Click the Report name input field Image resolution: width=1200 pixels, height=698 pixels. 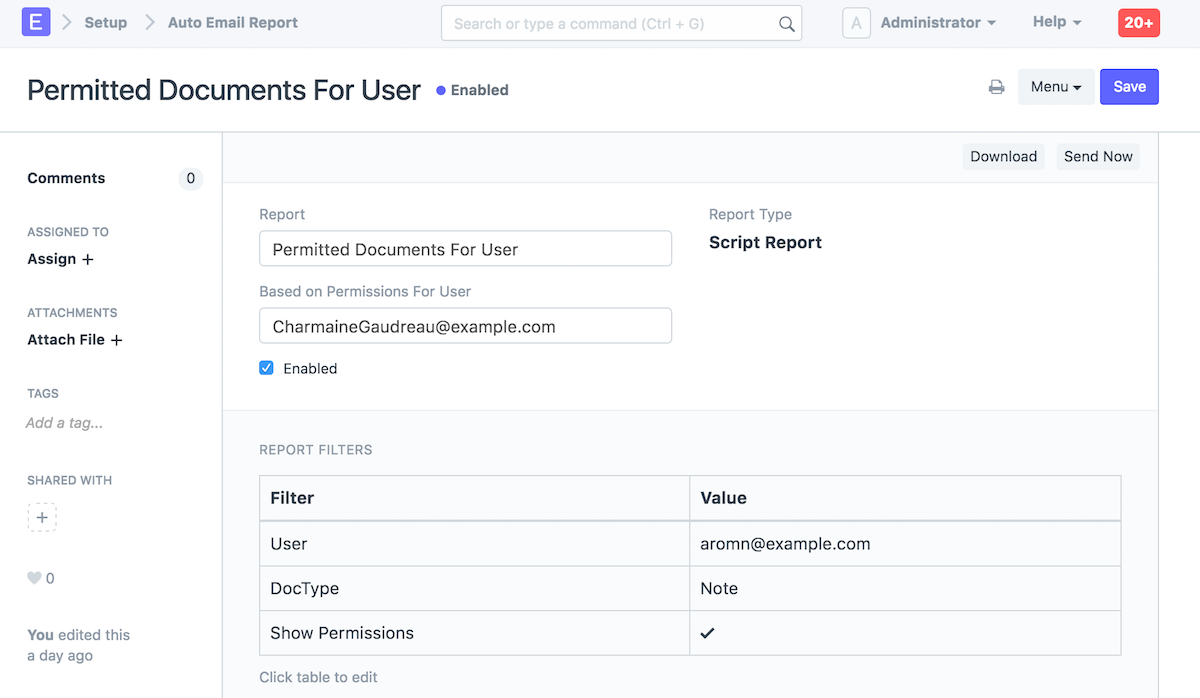coord(465,249)
